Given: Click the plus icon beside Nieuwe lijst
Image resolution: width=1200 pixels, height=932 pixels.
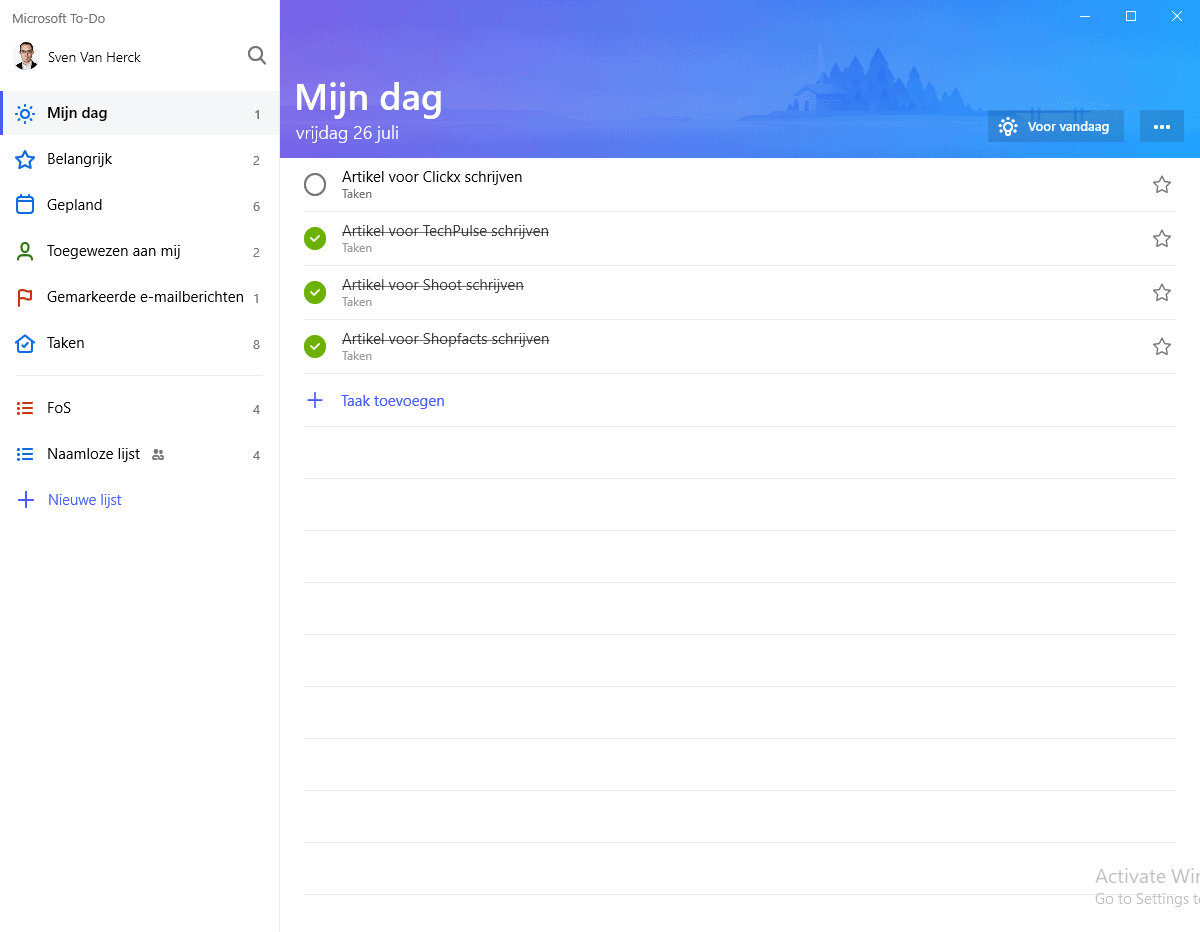Looking at the screenshot, I should pyautogui.click(x=26, y=500).
